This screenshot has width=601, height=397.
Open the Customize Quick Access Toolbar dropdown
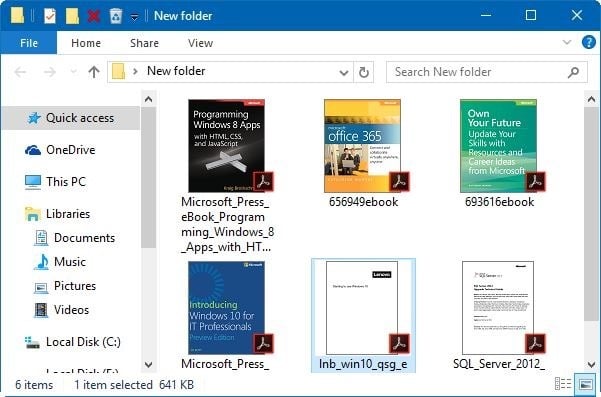135,17
